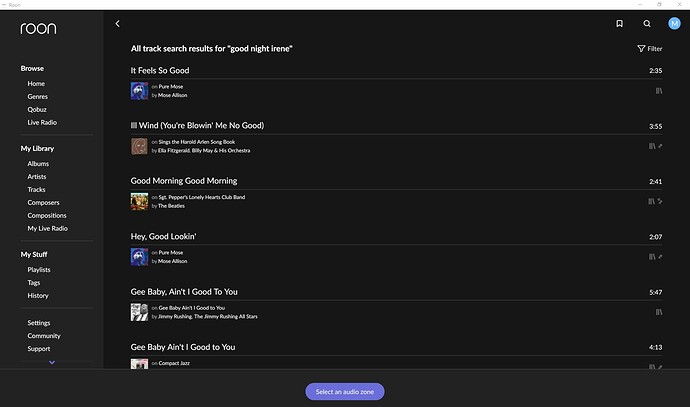Viewport: 690px width, 407px height.
Task: Open the profile avatar labeled M
Action: (x=674, y=23)
